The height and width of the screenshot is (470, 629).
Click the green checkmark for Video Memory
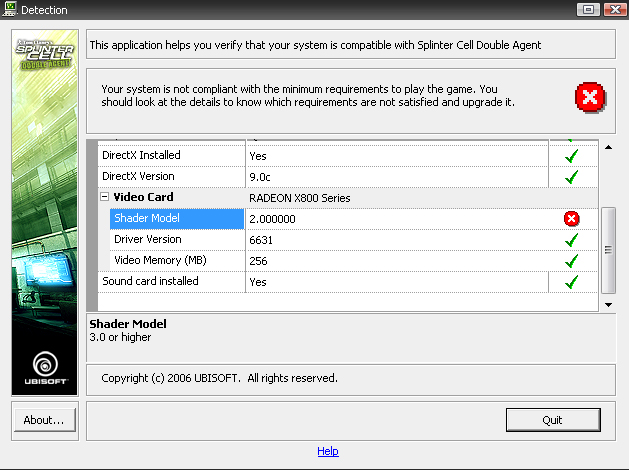pos(571,261)
